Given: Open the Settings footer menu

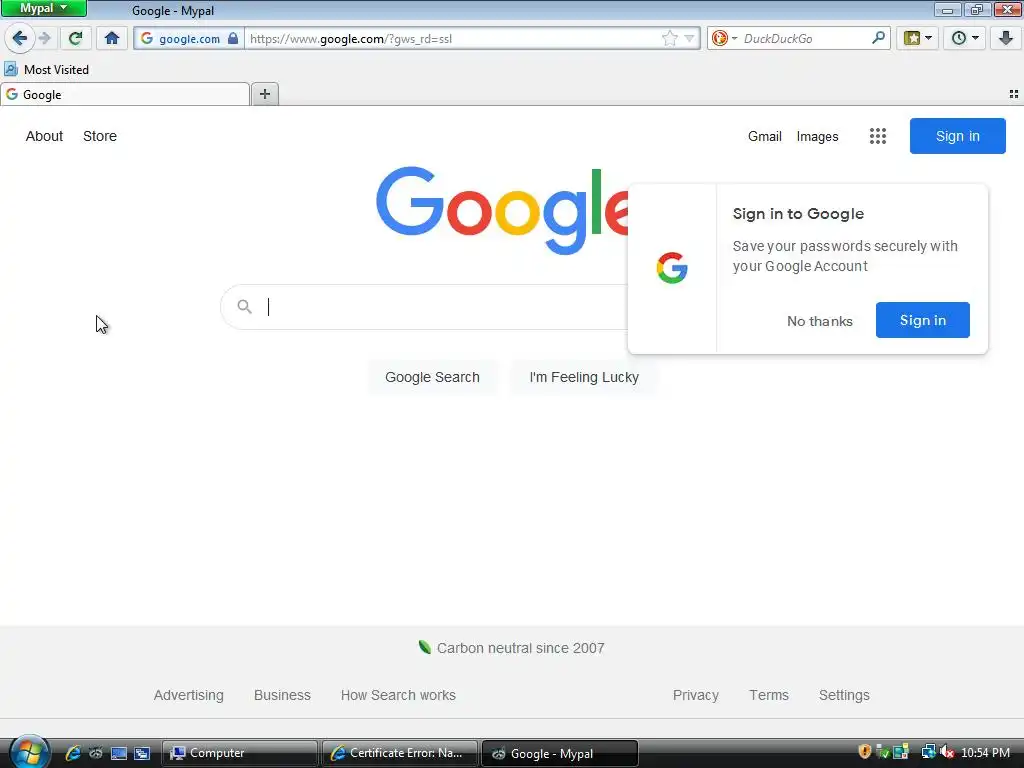Looking at the screenshot, I should pos(844,696).
